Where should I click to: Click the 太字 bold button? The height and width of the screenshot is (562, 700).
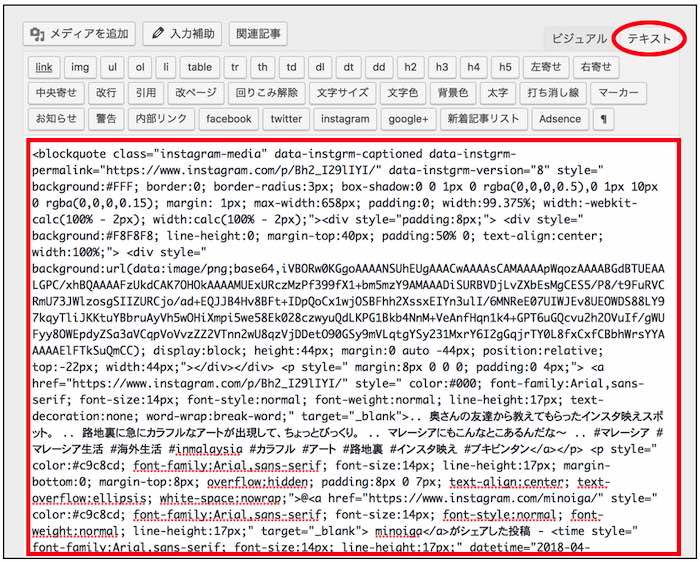[497, 93]
